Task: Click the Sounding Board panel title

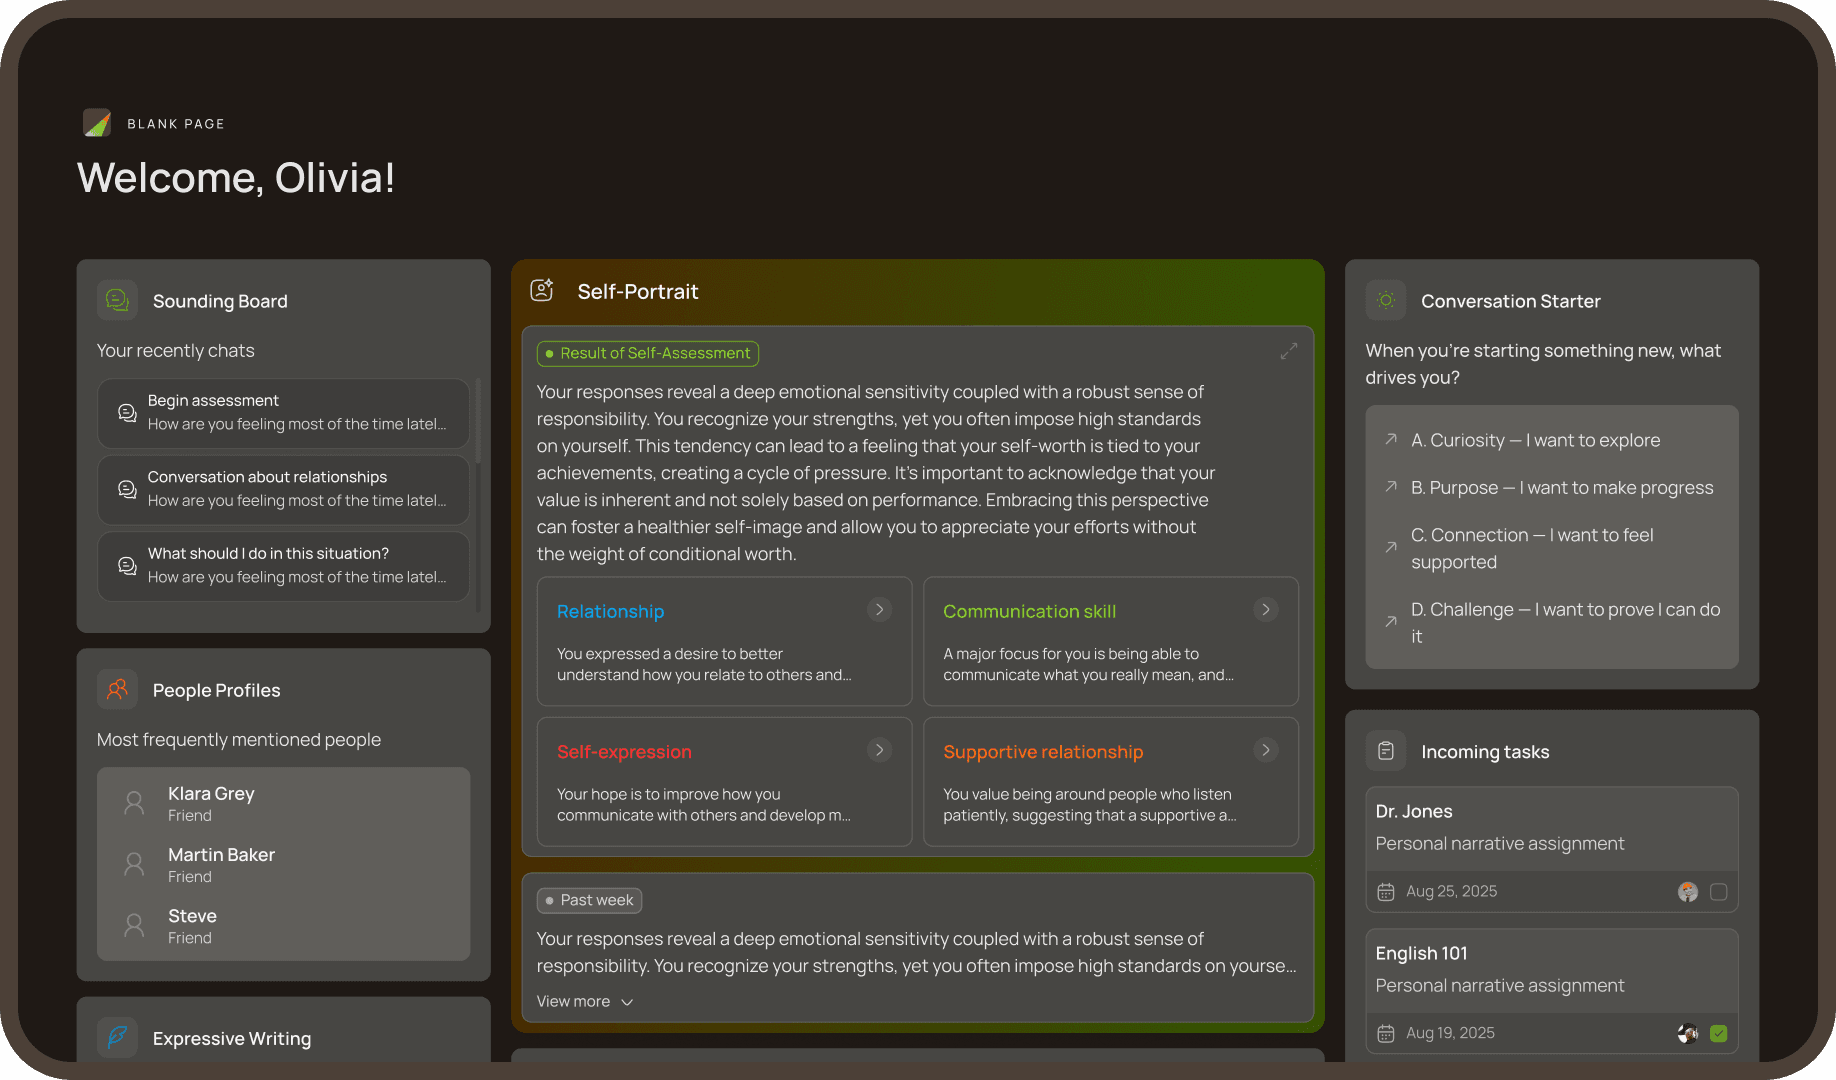Action: (x=220, y=301)
